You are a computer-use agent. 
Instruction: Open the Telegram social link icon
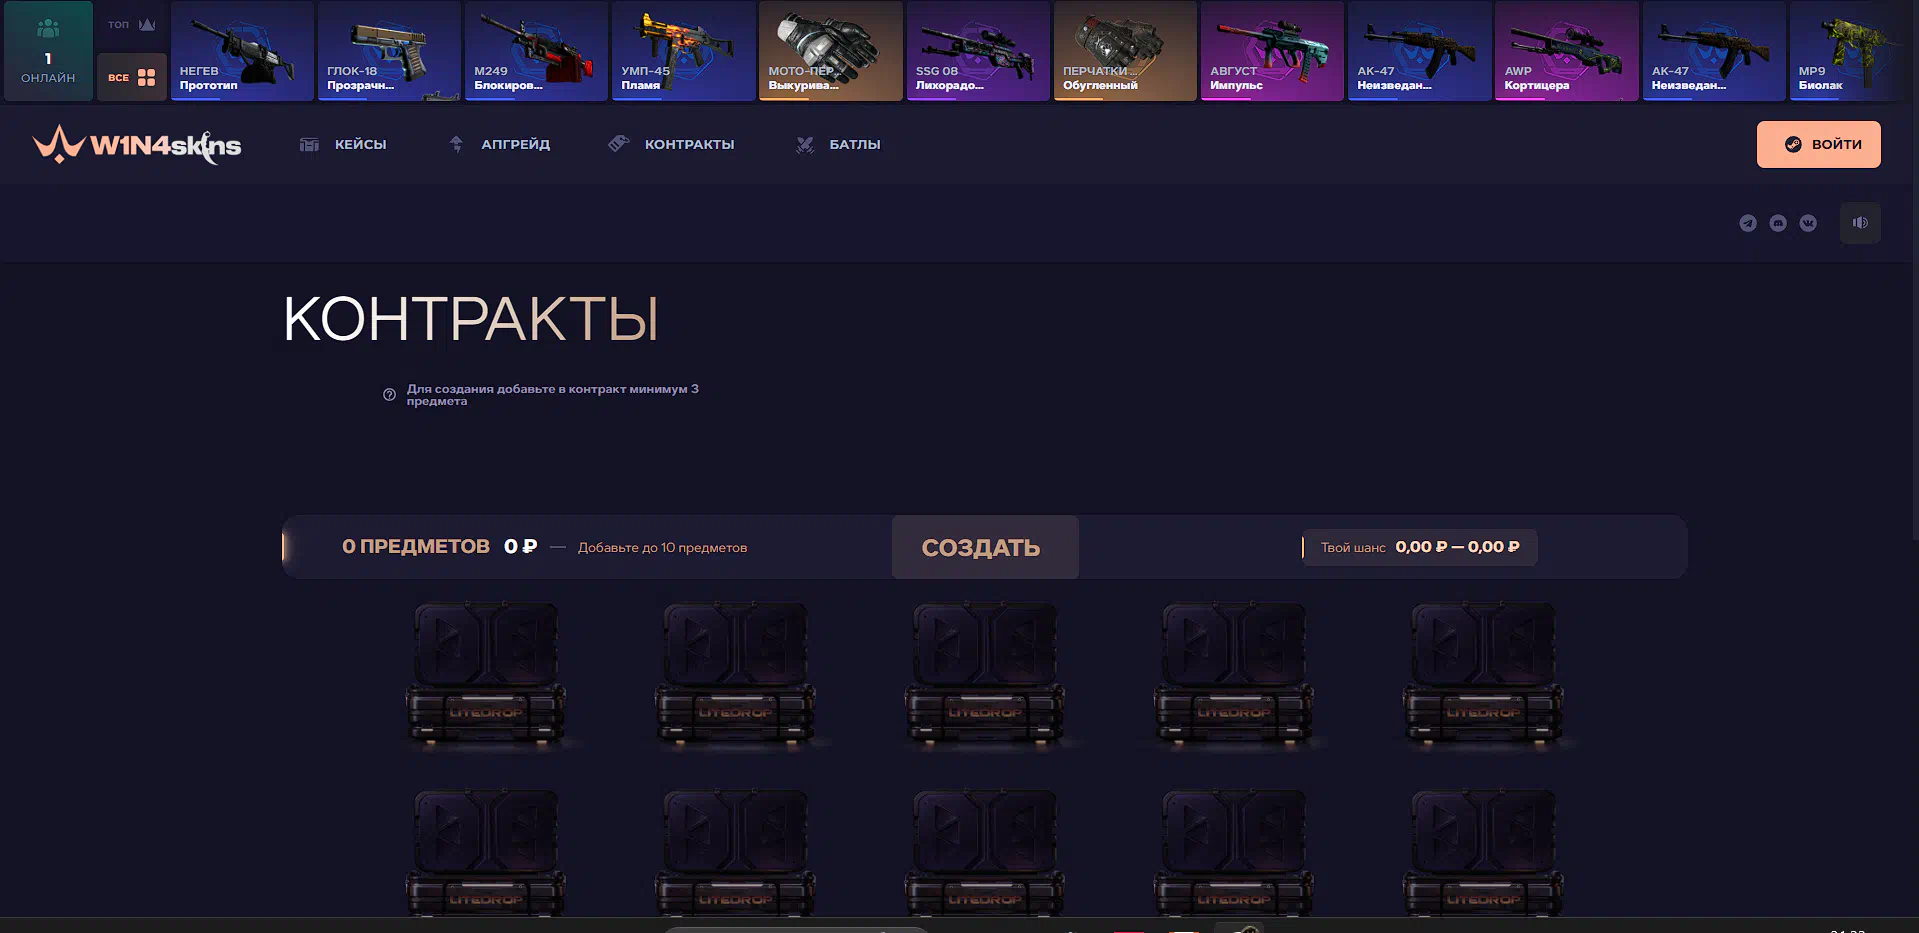[1747, 223]
